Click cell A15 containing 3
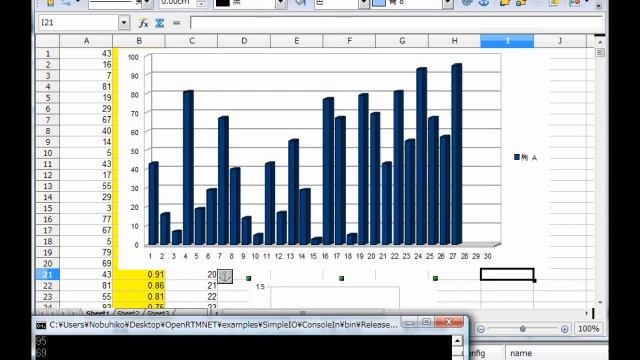640x360 pixels. click(86, 208)
